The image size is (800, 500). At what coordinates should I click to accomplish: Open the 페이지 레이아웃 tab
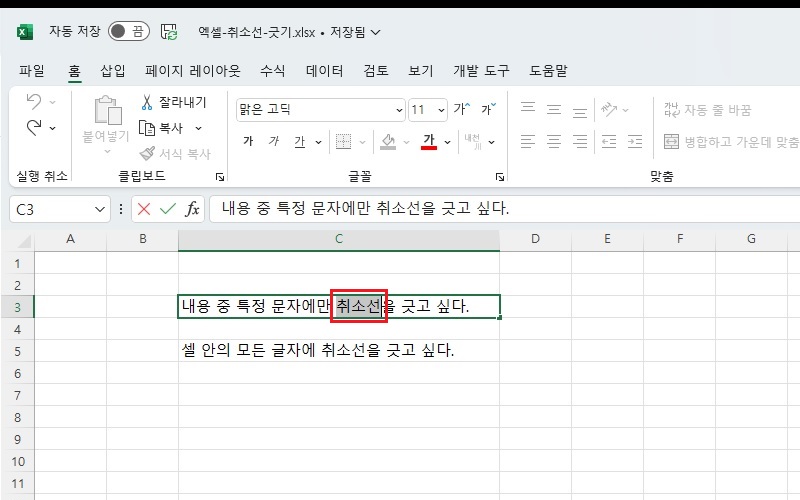[192, 70]
